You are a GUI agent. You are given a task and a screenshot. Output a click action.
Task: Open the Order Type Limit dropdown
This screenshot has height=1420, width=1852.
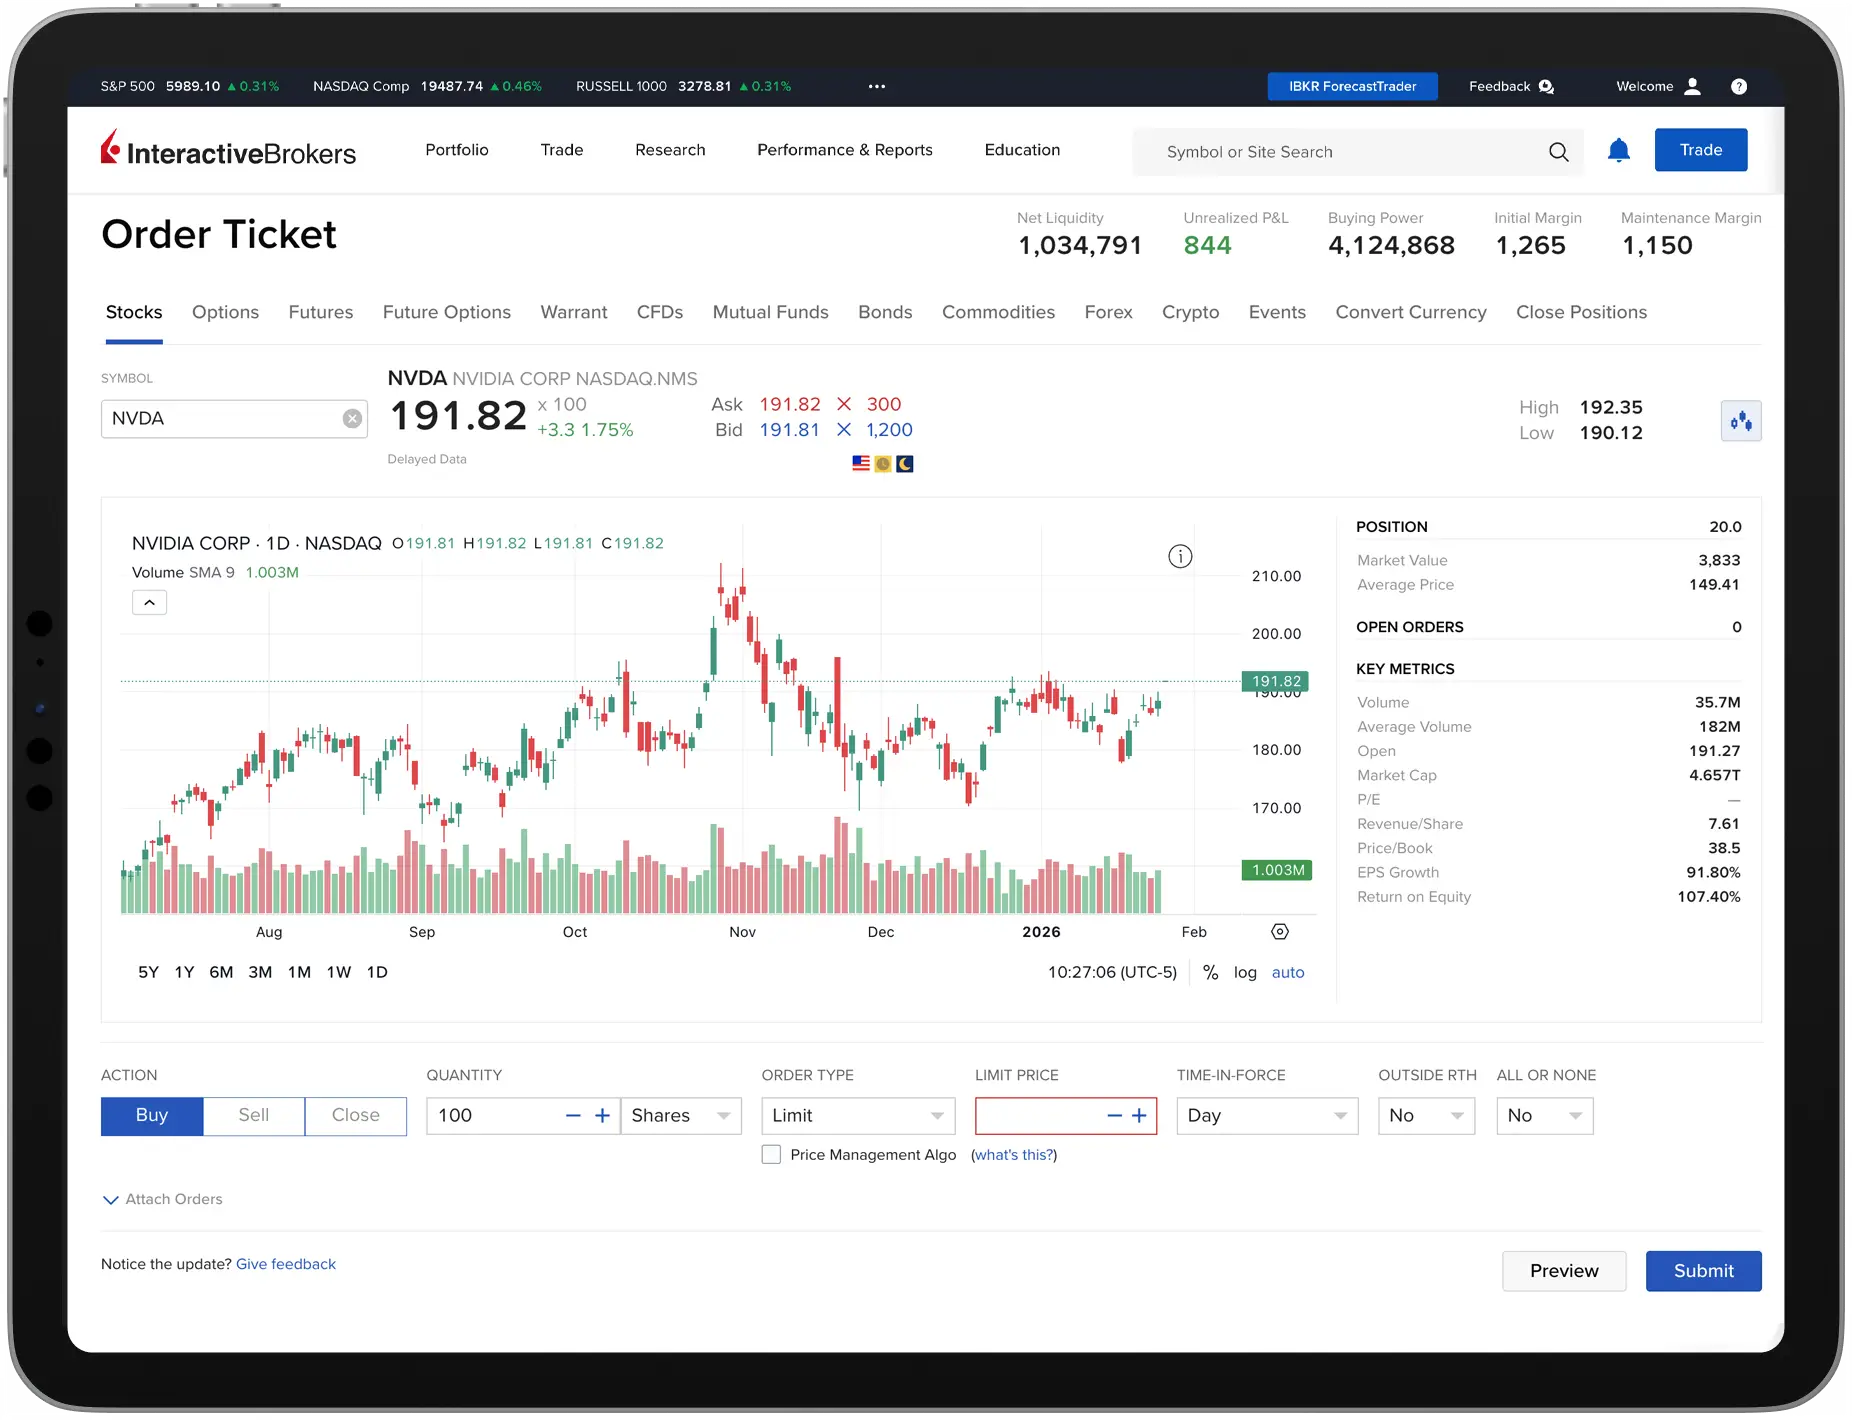[858, 1116]
